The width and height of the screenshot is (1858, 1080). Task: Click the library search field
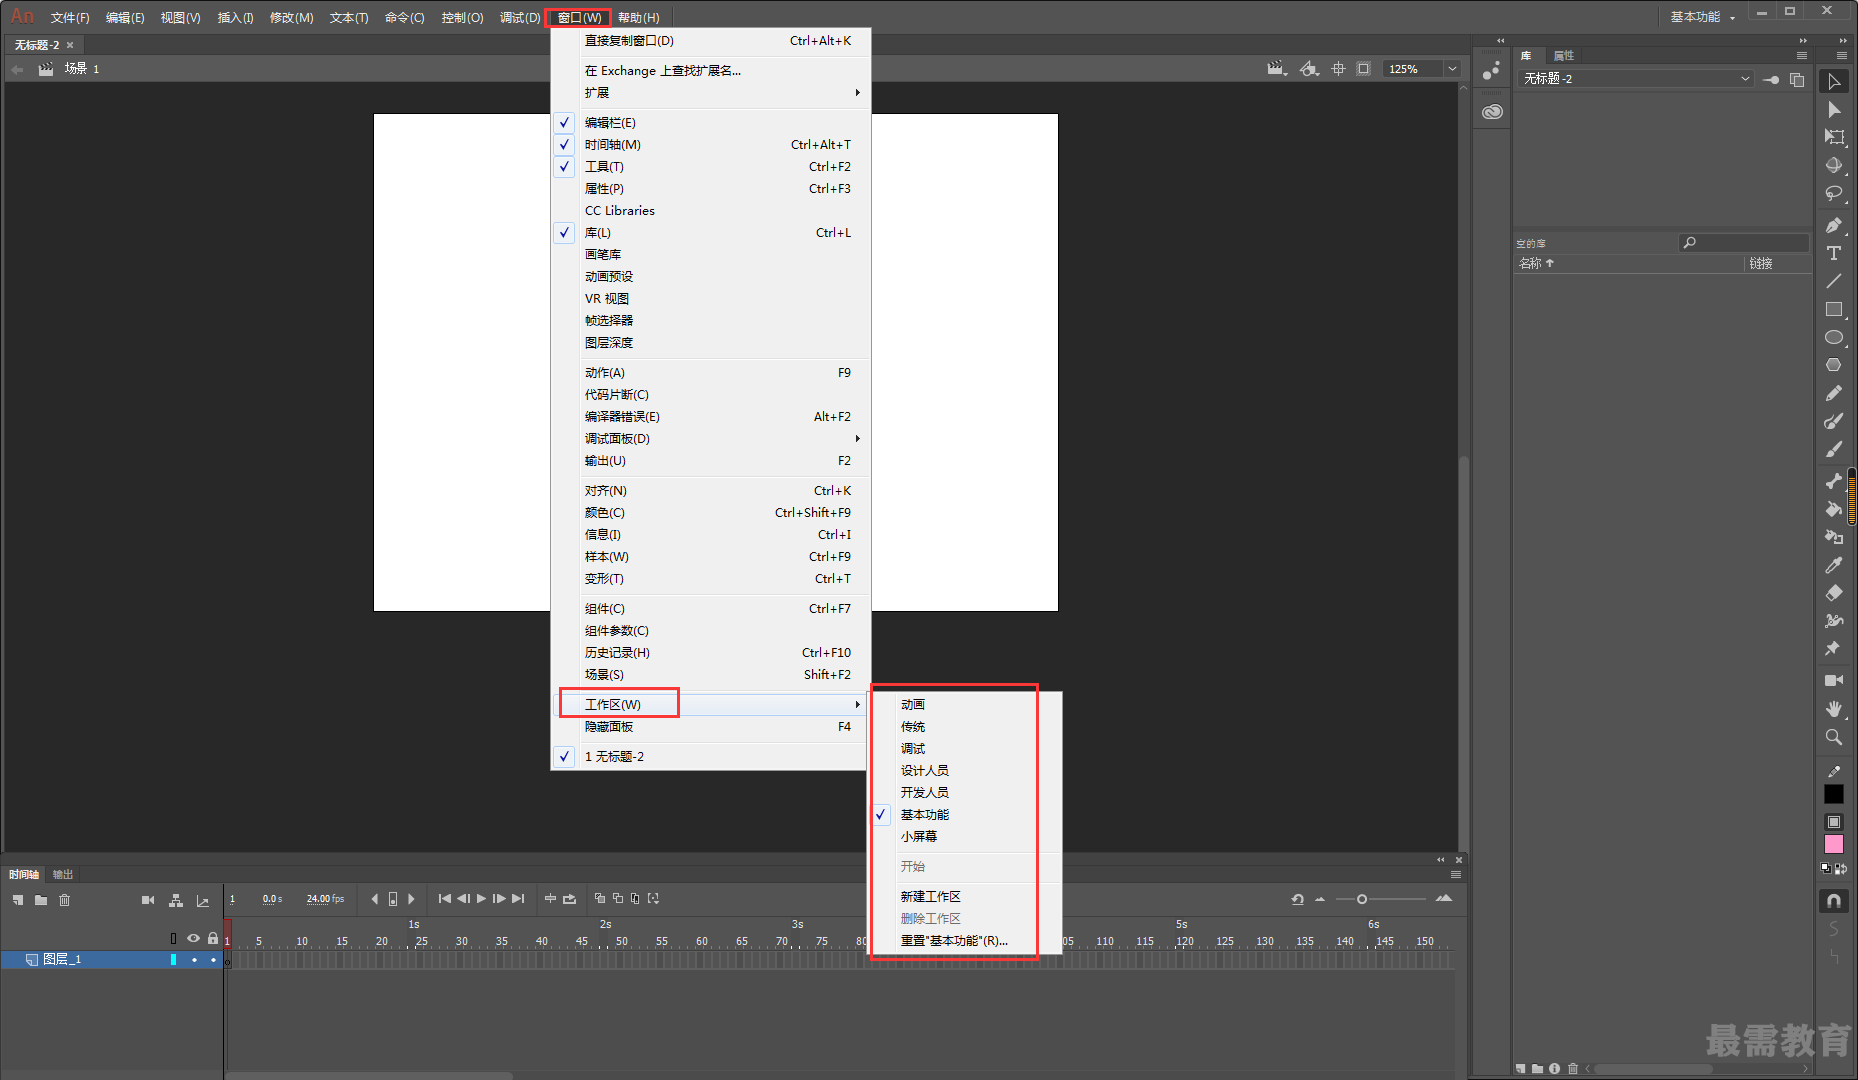point(1744,243)
